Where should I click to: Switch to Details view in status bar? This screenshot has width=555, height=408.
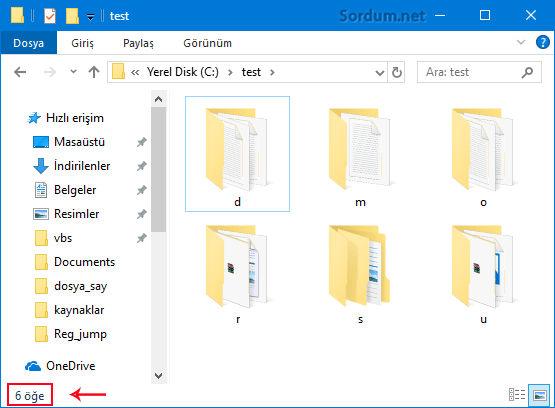pos(517,395)
